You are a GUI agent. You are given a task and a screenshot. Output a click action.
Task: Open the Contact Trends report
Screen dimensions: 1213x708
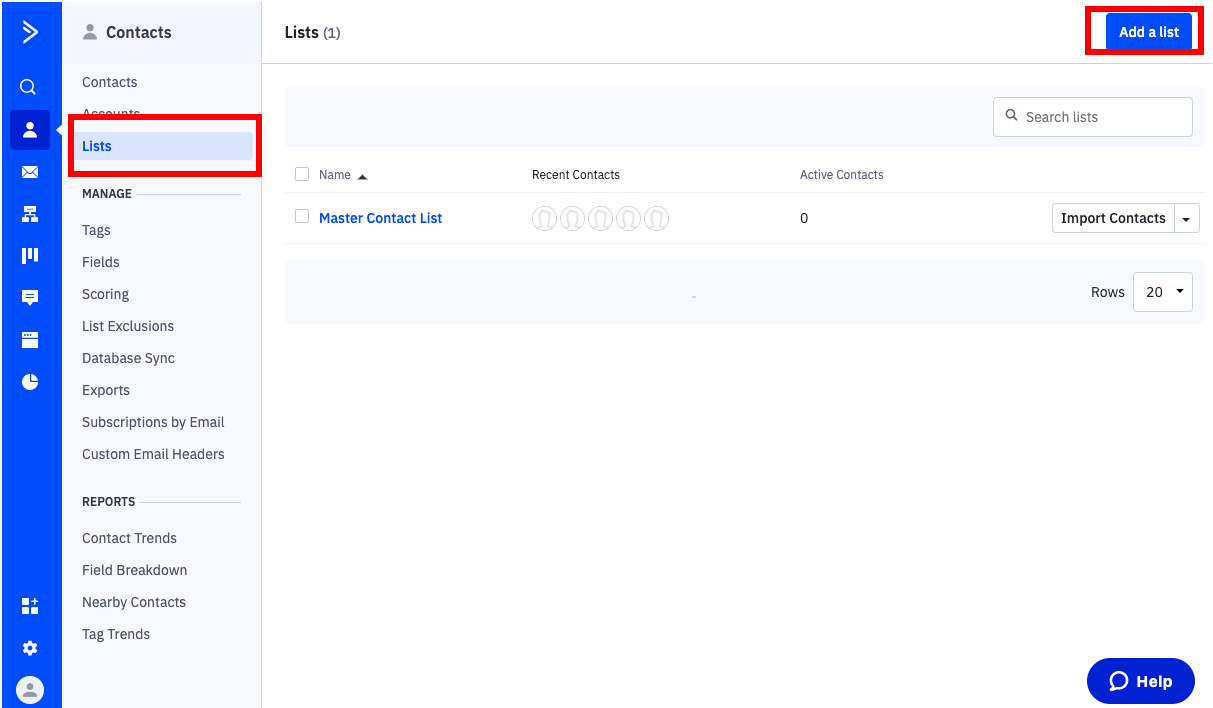130,538
